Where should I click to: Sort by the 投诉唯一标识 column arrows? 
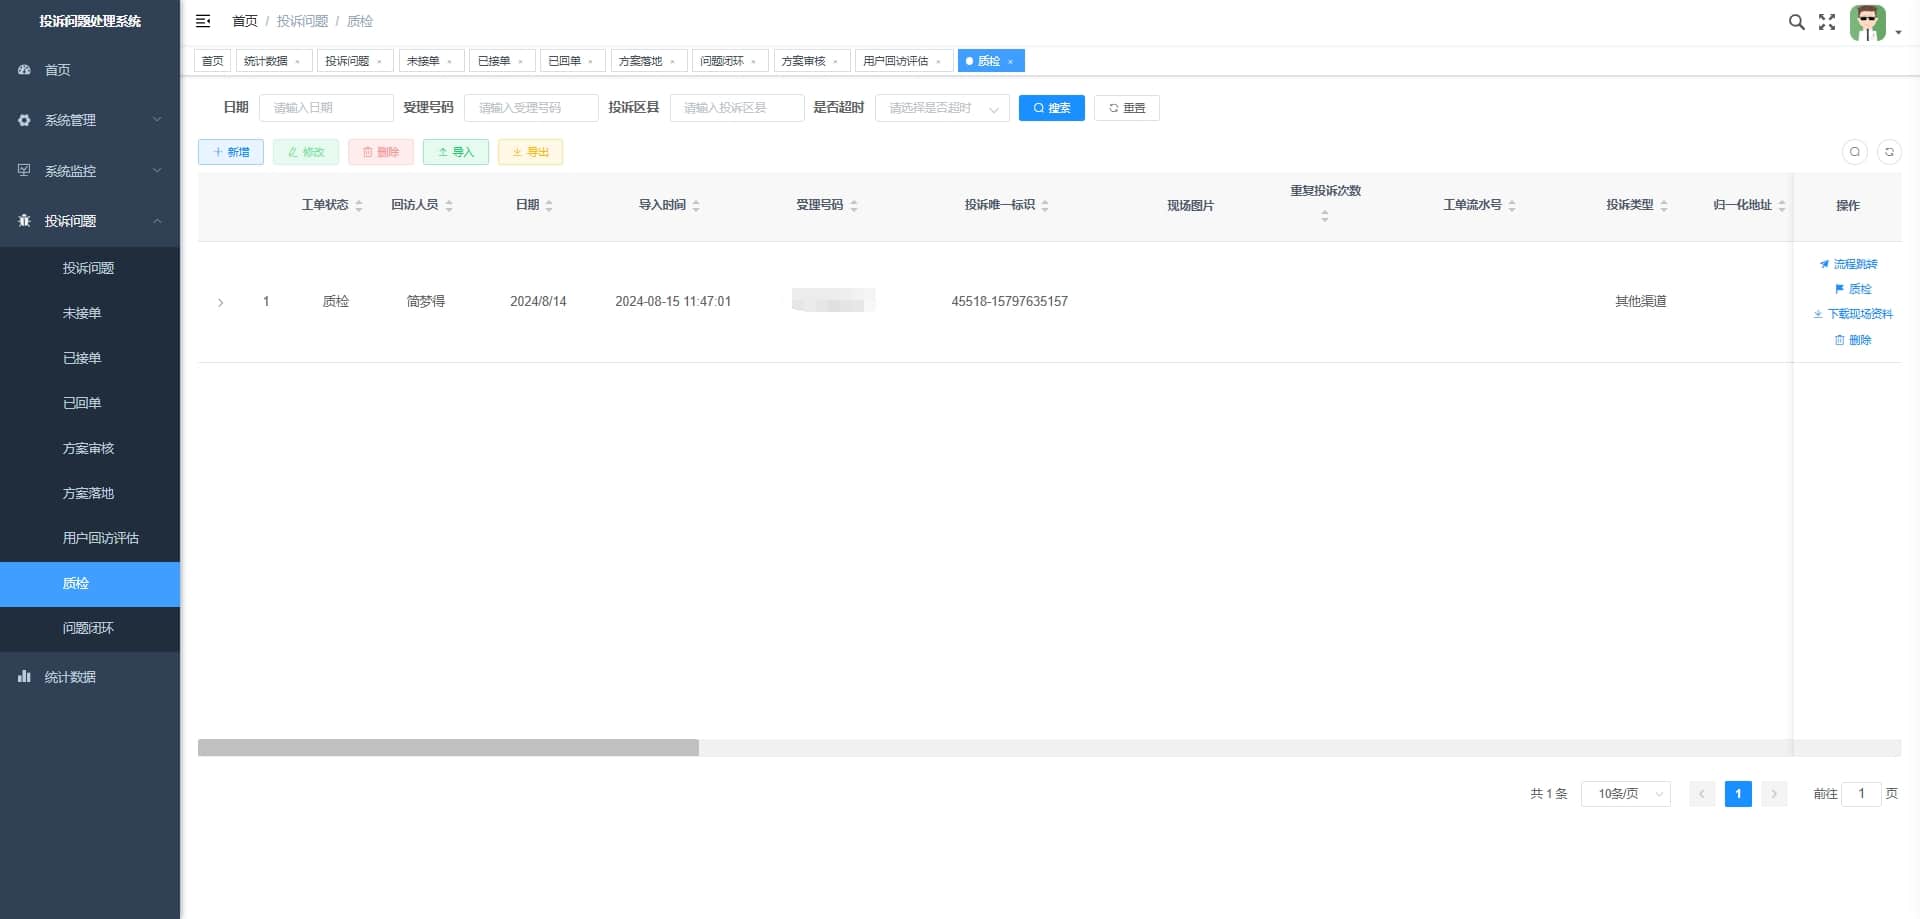coord(1045,206)
